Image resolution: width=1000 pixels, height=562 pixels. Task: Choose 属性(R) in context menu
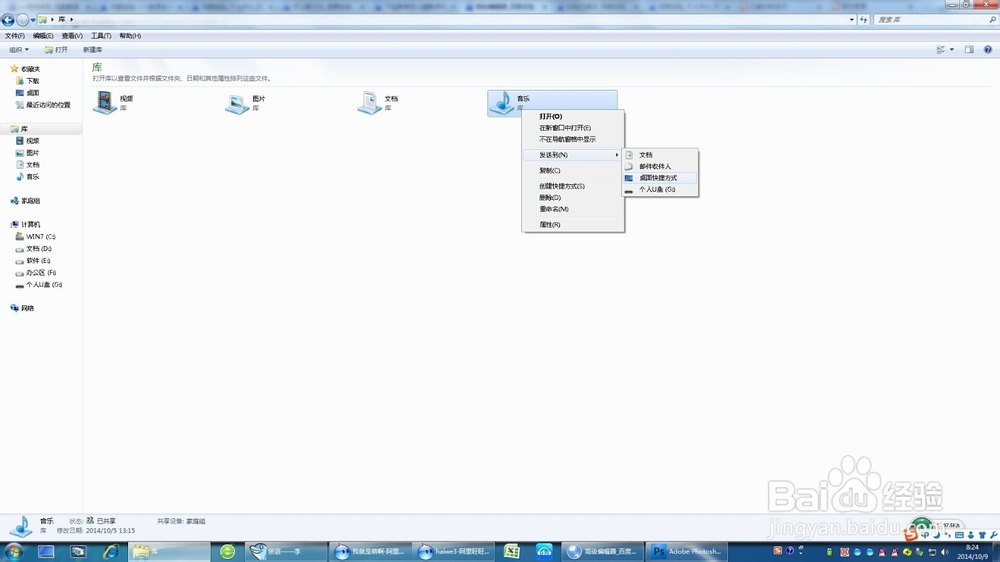(x=573, y=225)
